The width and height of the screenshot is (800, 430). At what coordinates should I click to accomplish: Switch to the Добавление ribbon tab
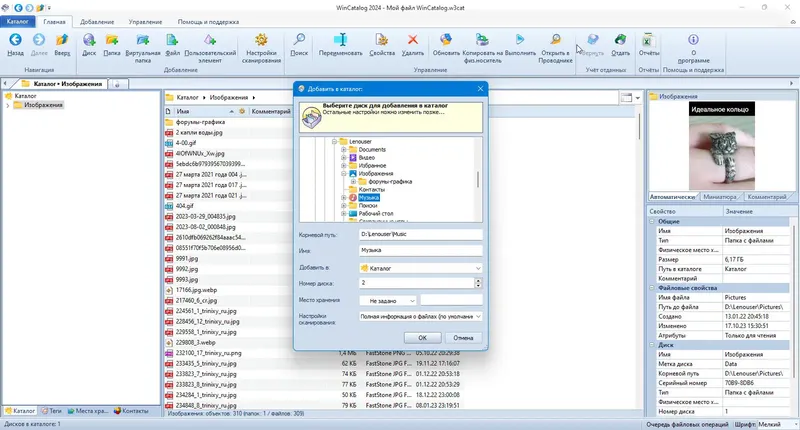(97, 22)
